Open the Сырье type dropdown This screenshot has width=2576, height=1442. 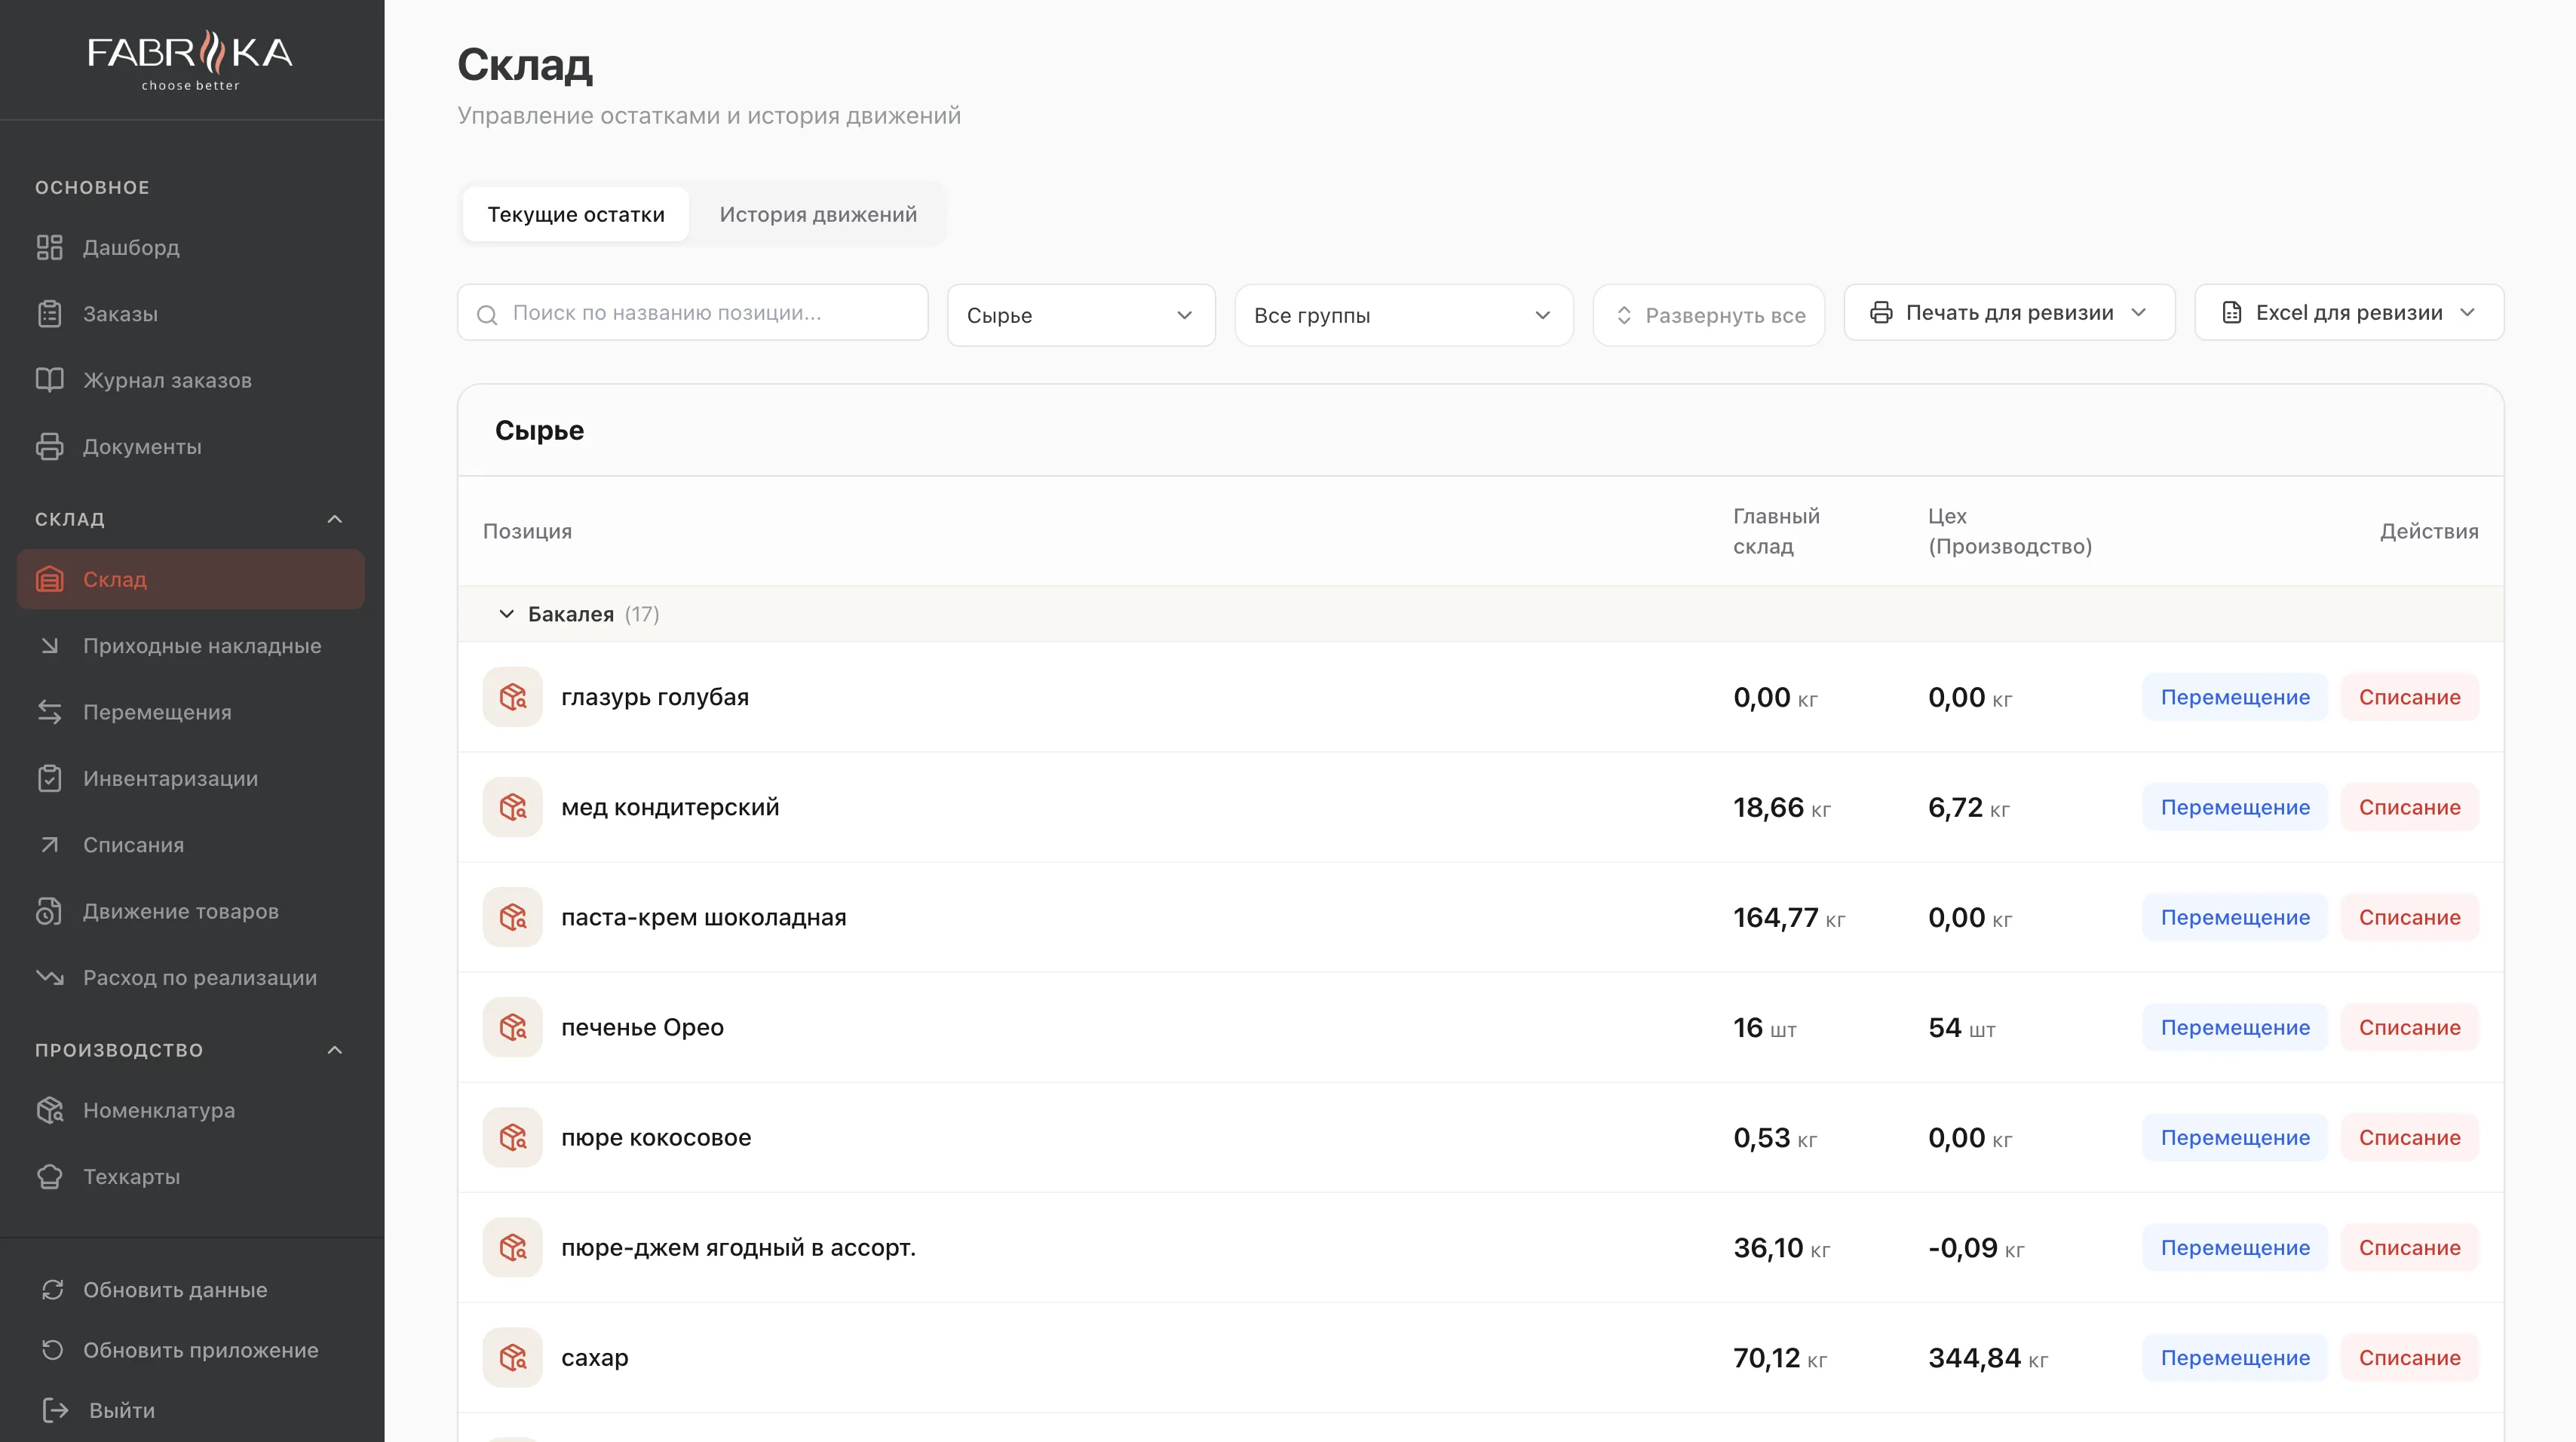(x=1081, y=315)
